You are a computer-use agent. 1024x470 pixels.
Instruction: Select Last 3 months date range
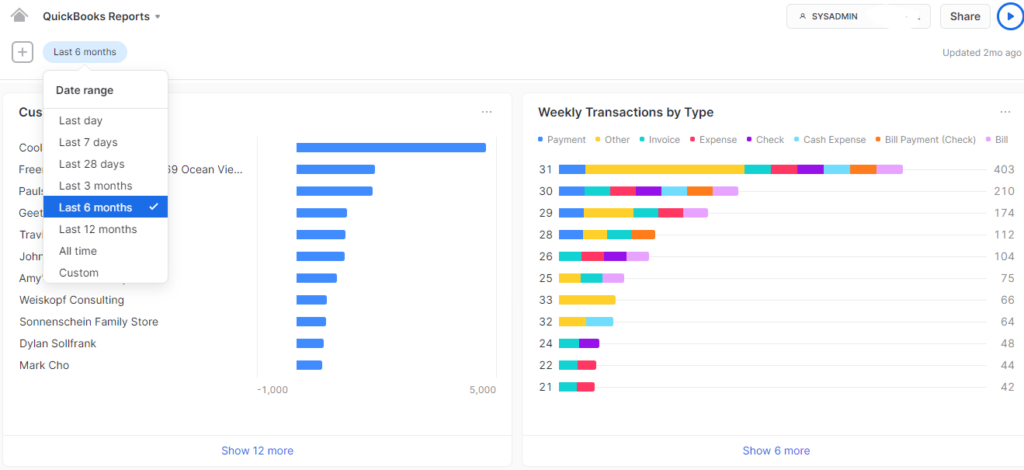point(106,186)
